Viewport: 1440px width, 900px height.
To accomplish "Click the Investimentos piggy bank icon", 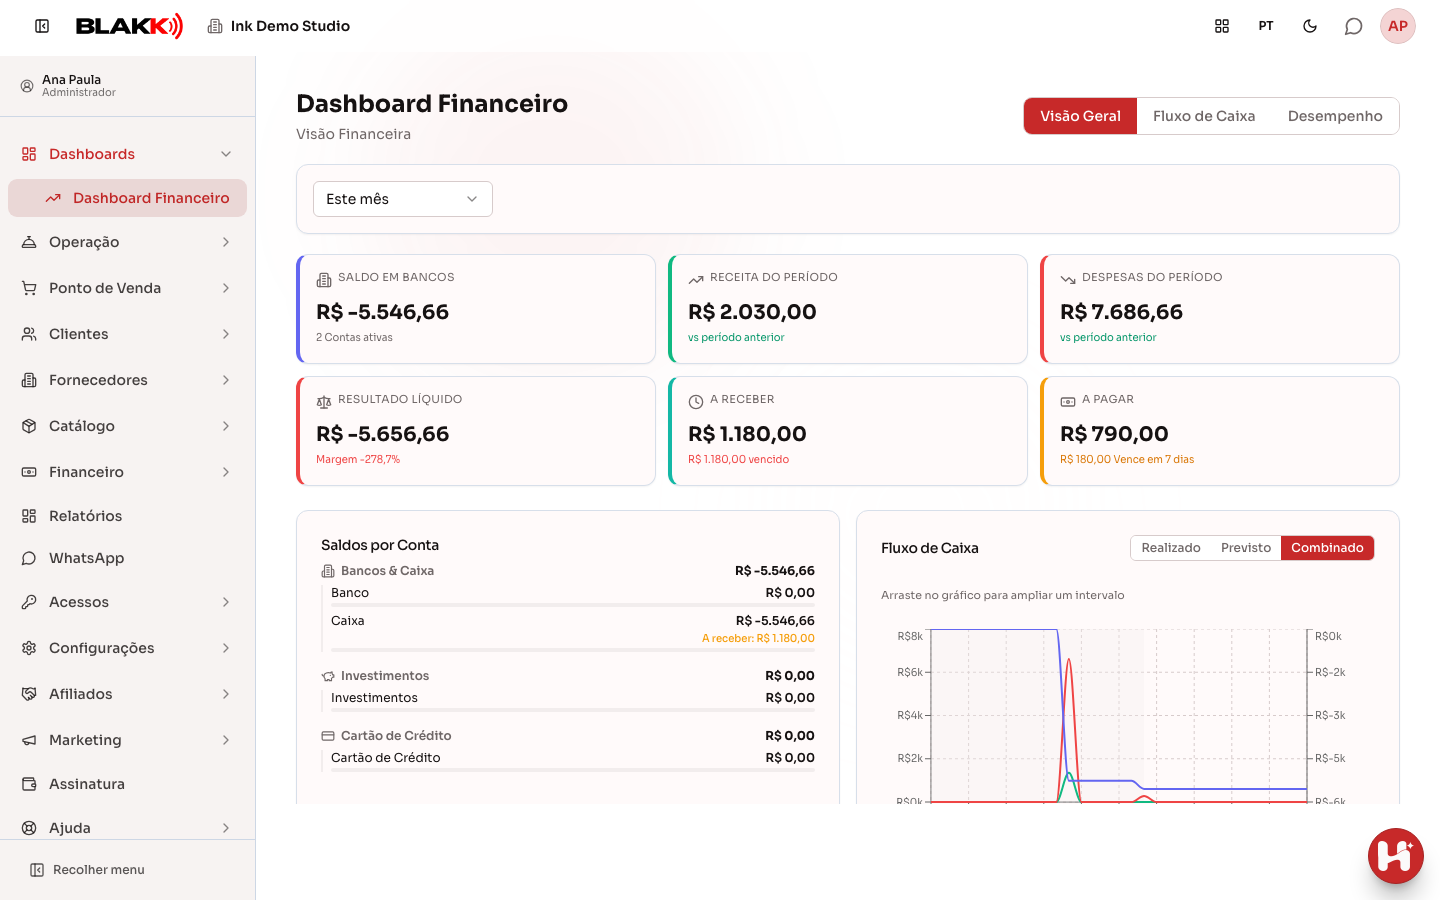I will pyautogui.click(x=328, y=676).
